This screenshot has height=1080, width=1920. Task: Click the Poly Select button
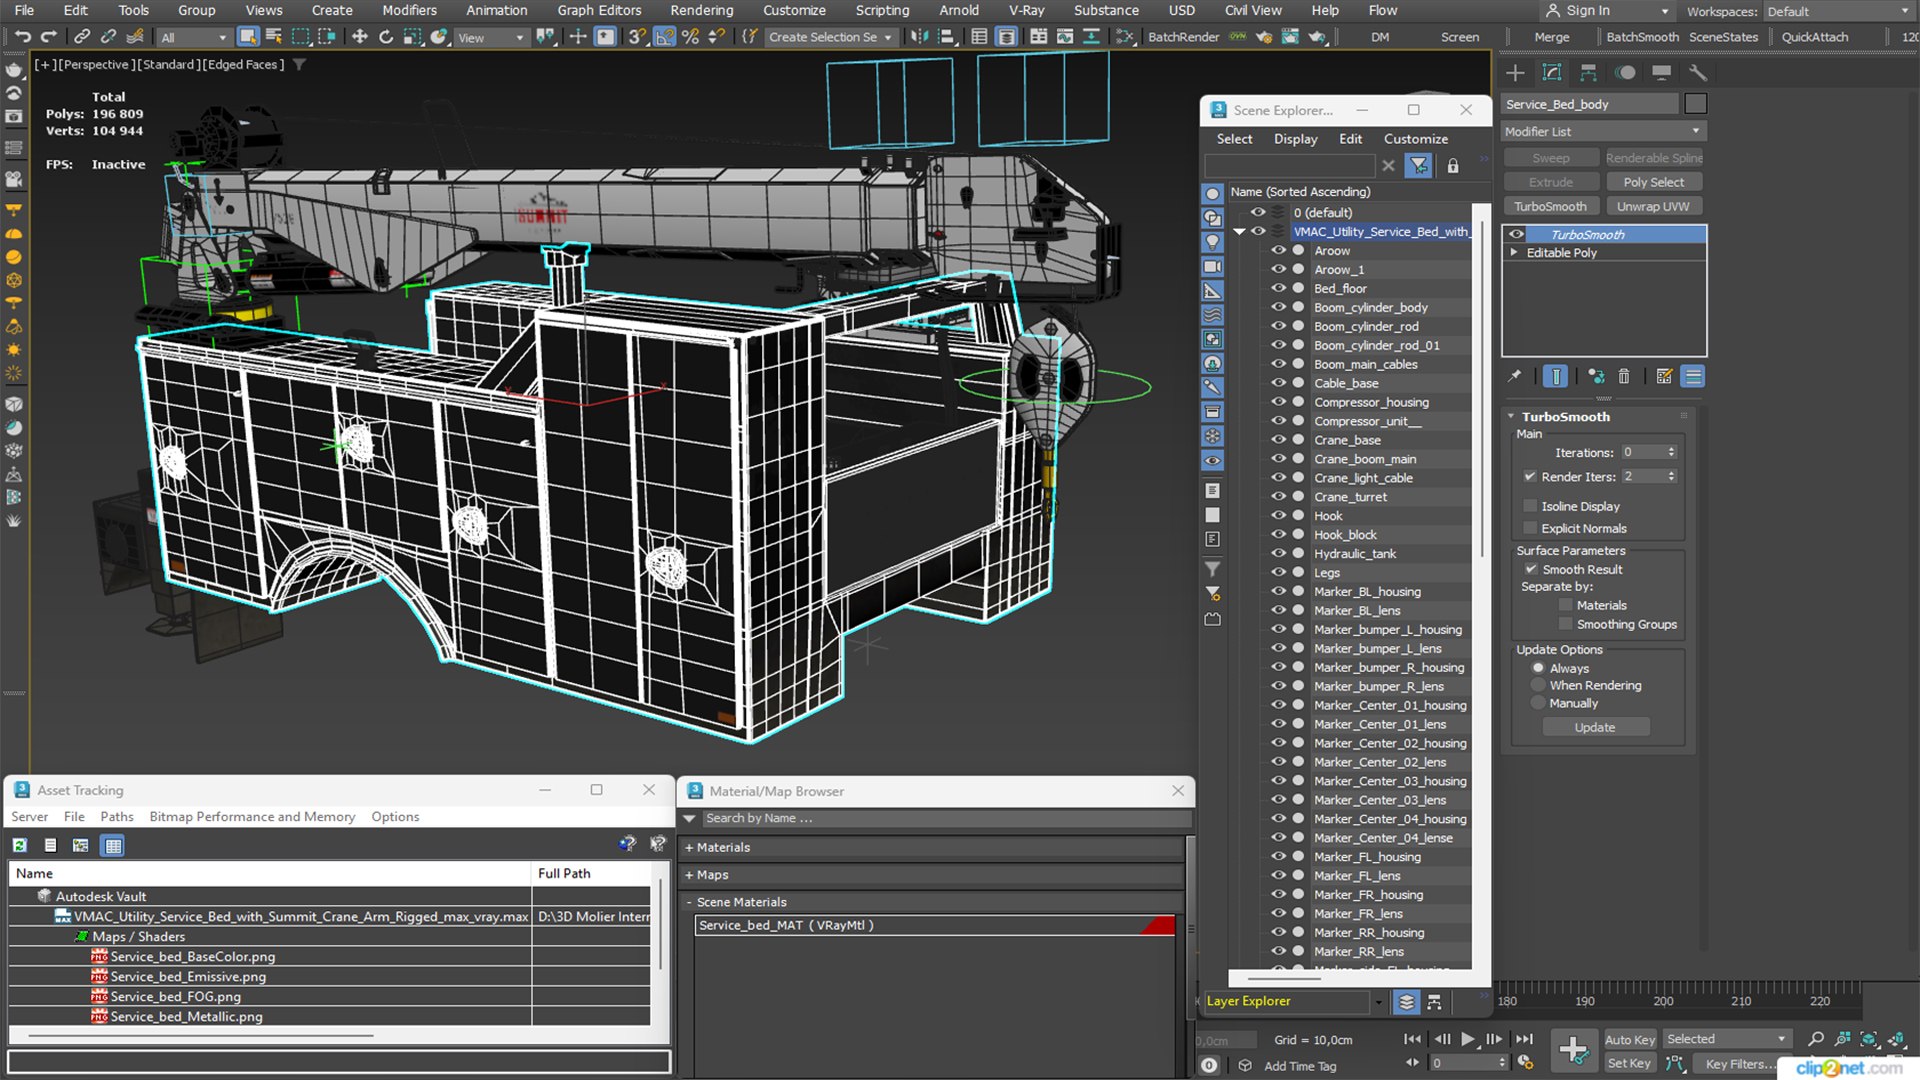point(1653,182)
